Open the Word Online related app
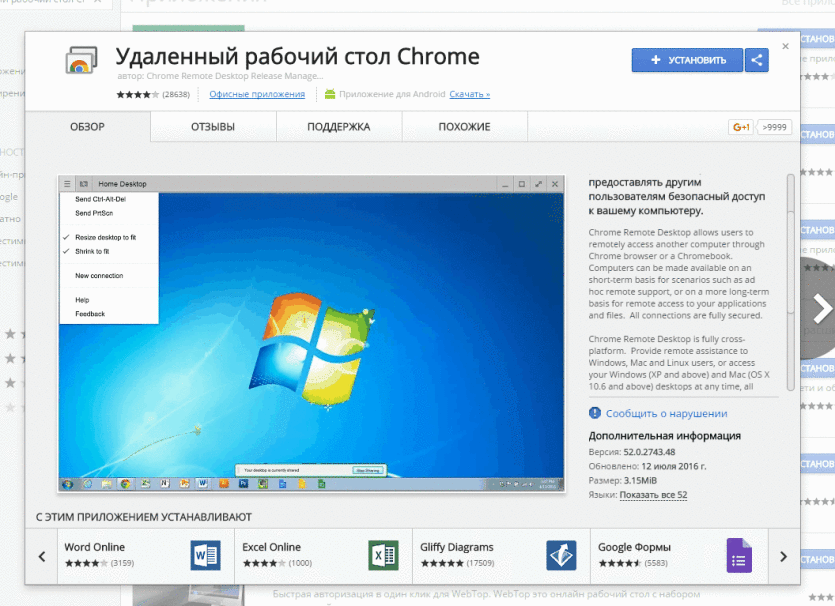Image resolution: width=835 pixels, height=606 pixels. [x=146, y=556]
